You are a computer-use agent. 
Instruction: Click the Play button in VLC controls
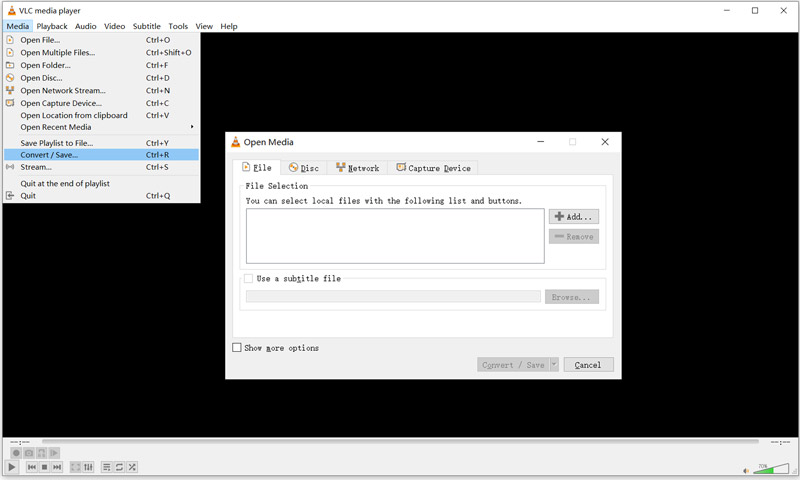pyautogui.click(x=12, y=467)
